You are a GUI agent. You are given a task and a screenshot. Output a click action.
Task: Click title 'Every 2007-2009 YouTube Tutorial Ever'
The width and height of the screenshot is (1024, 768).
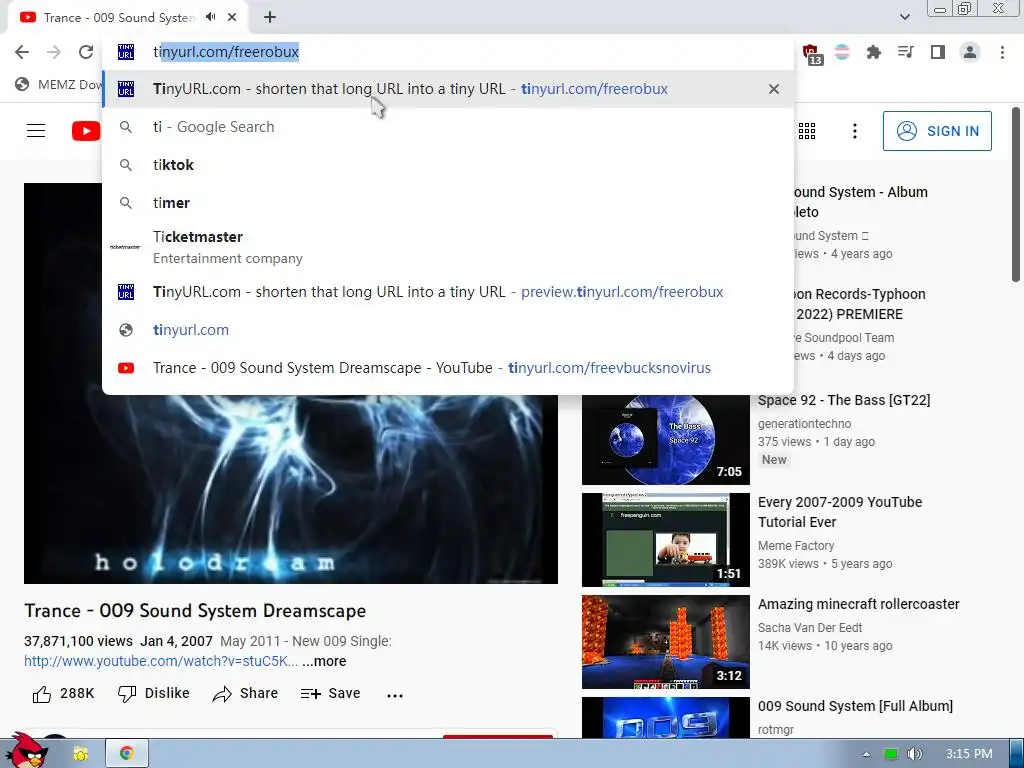click(840, 512)
